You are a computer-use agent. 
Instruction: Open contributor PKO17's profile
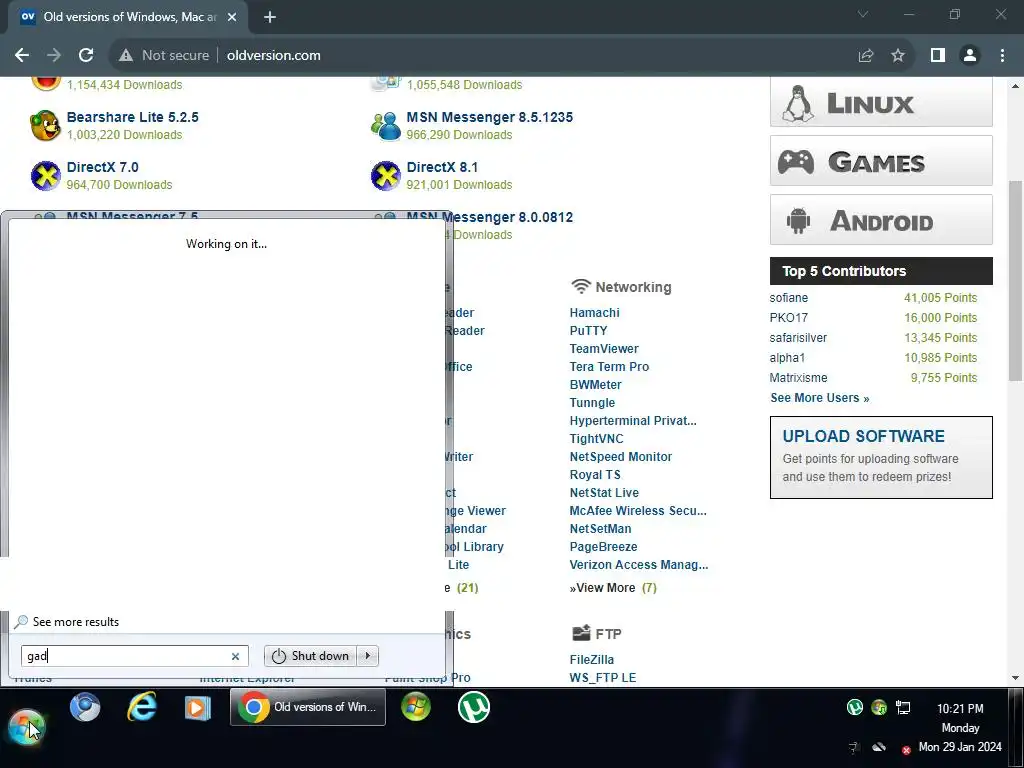coord(789,318)
